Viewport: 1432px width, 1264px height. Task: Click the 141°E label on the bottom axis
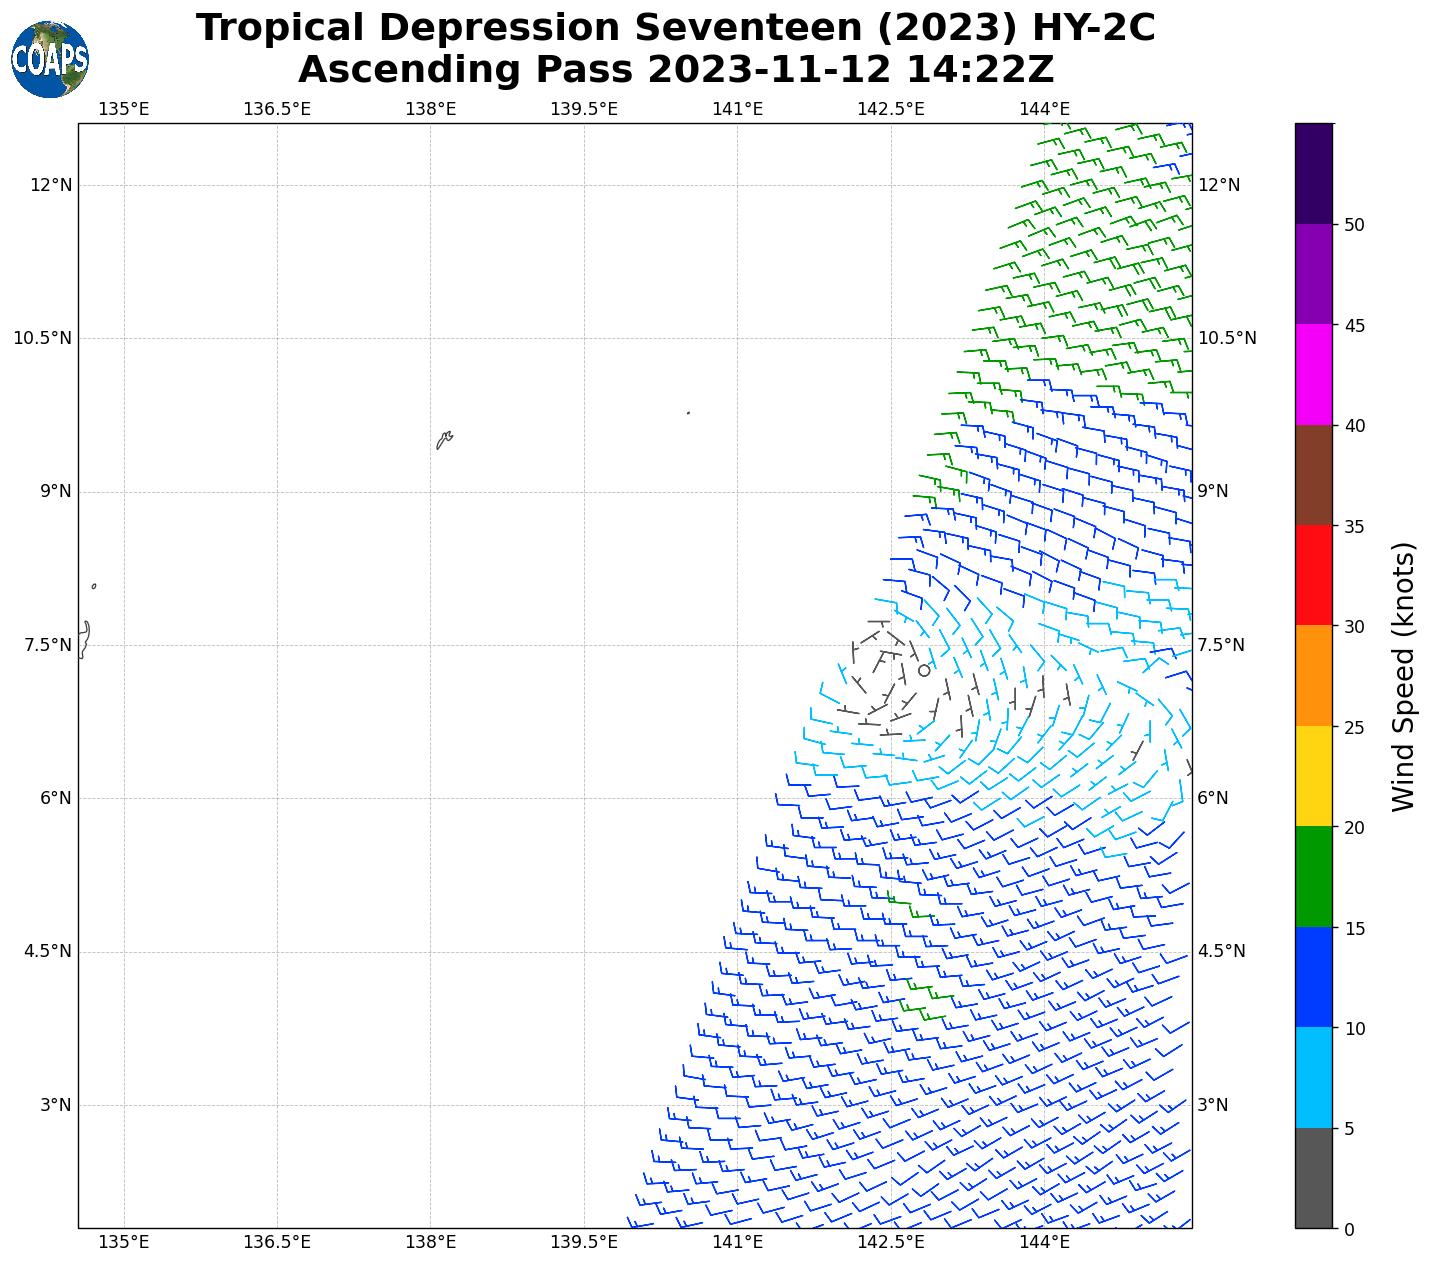click(737, 1242)
